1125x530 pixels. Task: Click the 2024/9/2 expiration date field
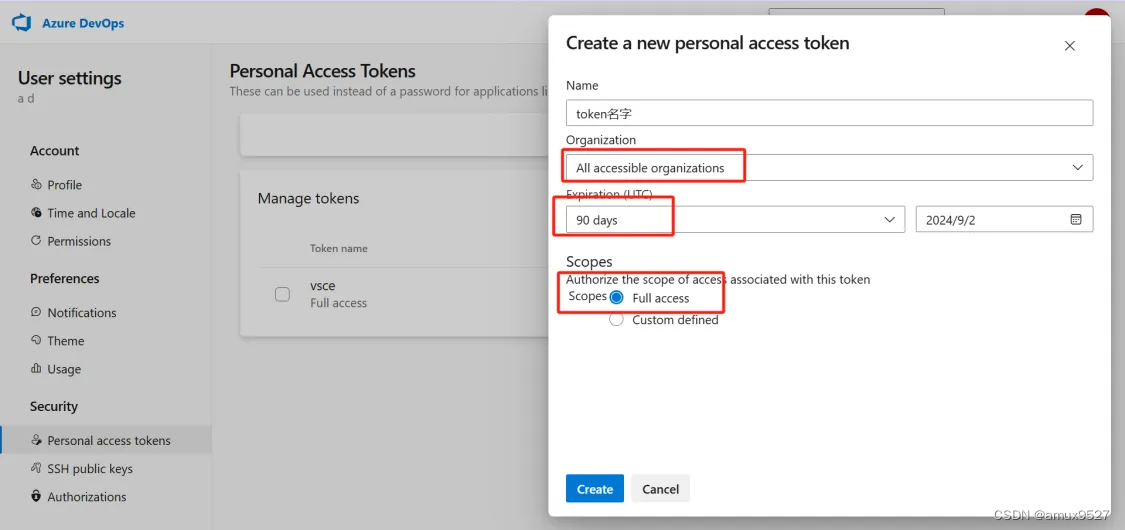click(1004, 219)
